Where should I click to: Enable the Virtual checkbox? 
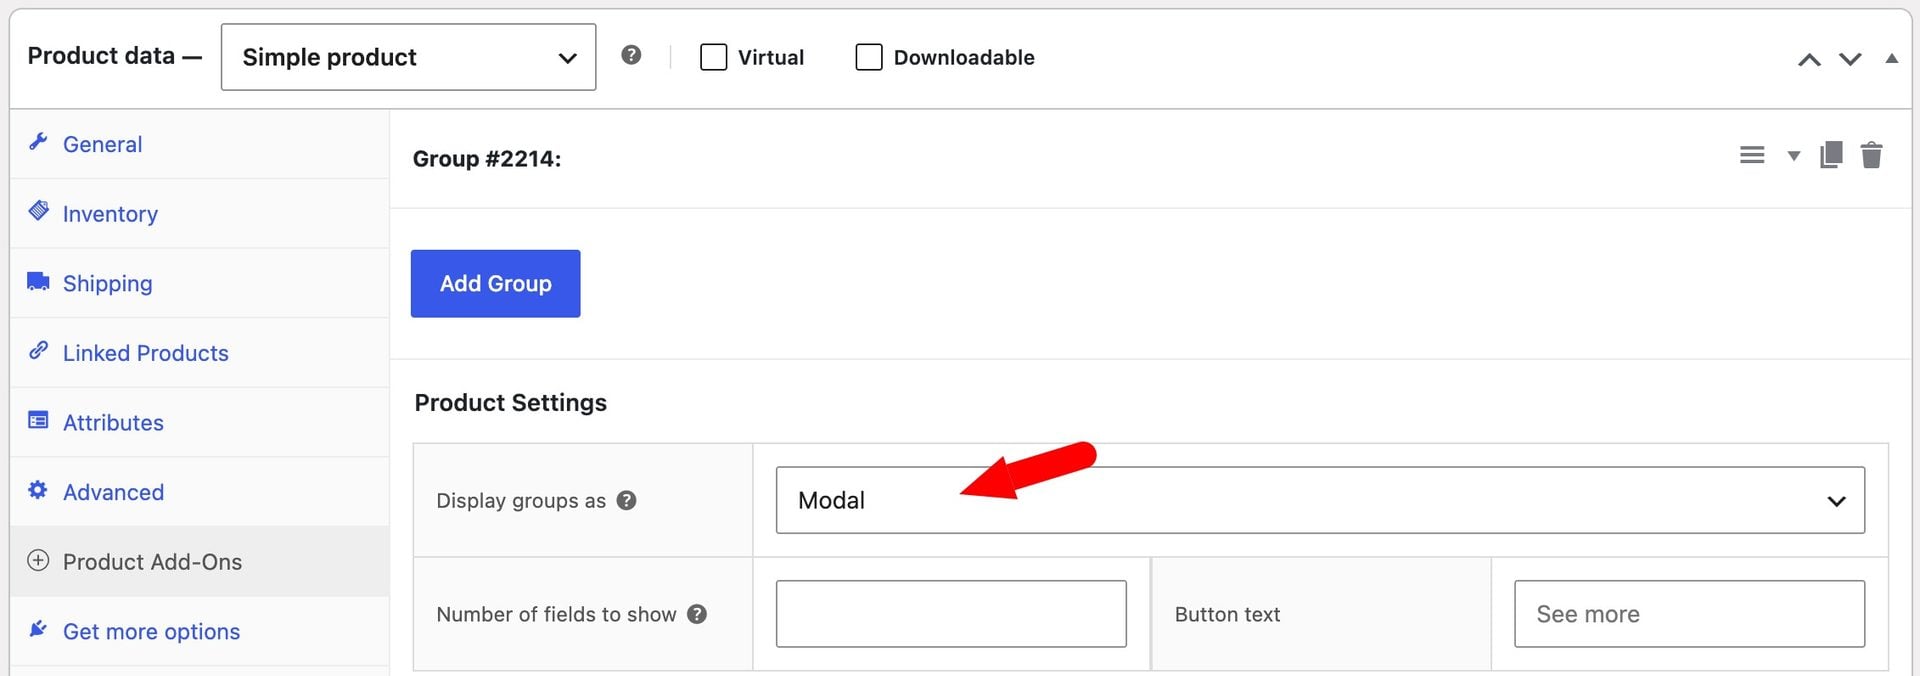pyautogui.click(x=713, y=57)
